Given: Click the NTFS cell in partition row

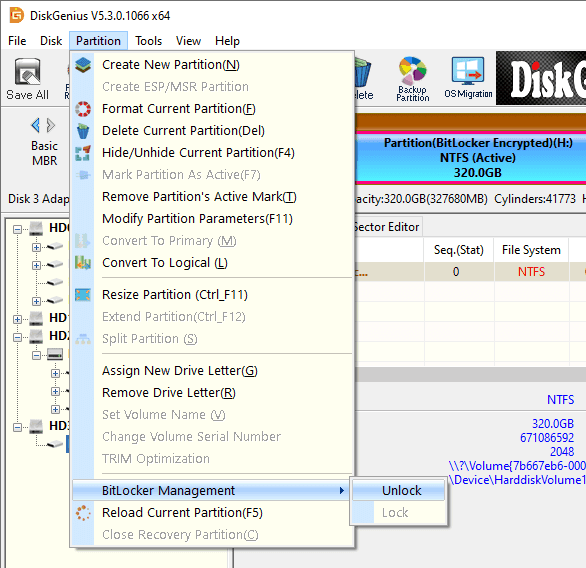Looking at the screenshot, I should [531, 272].
